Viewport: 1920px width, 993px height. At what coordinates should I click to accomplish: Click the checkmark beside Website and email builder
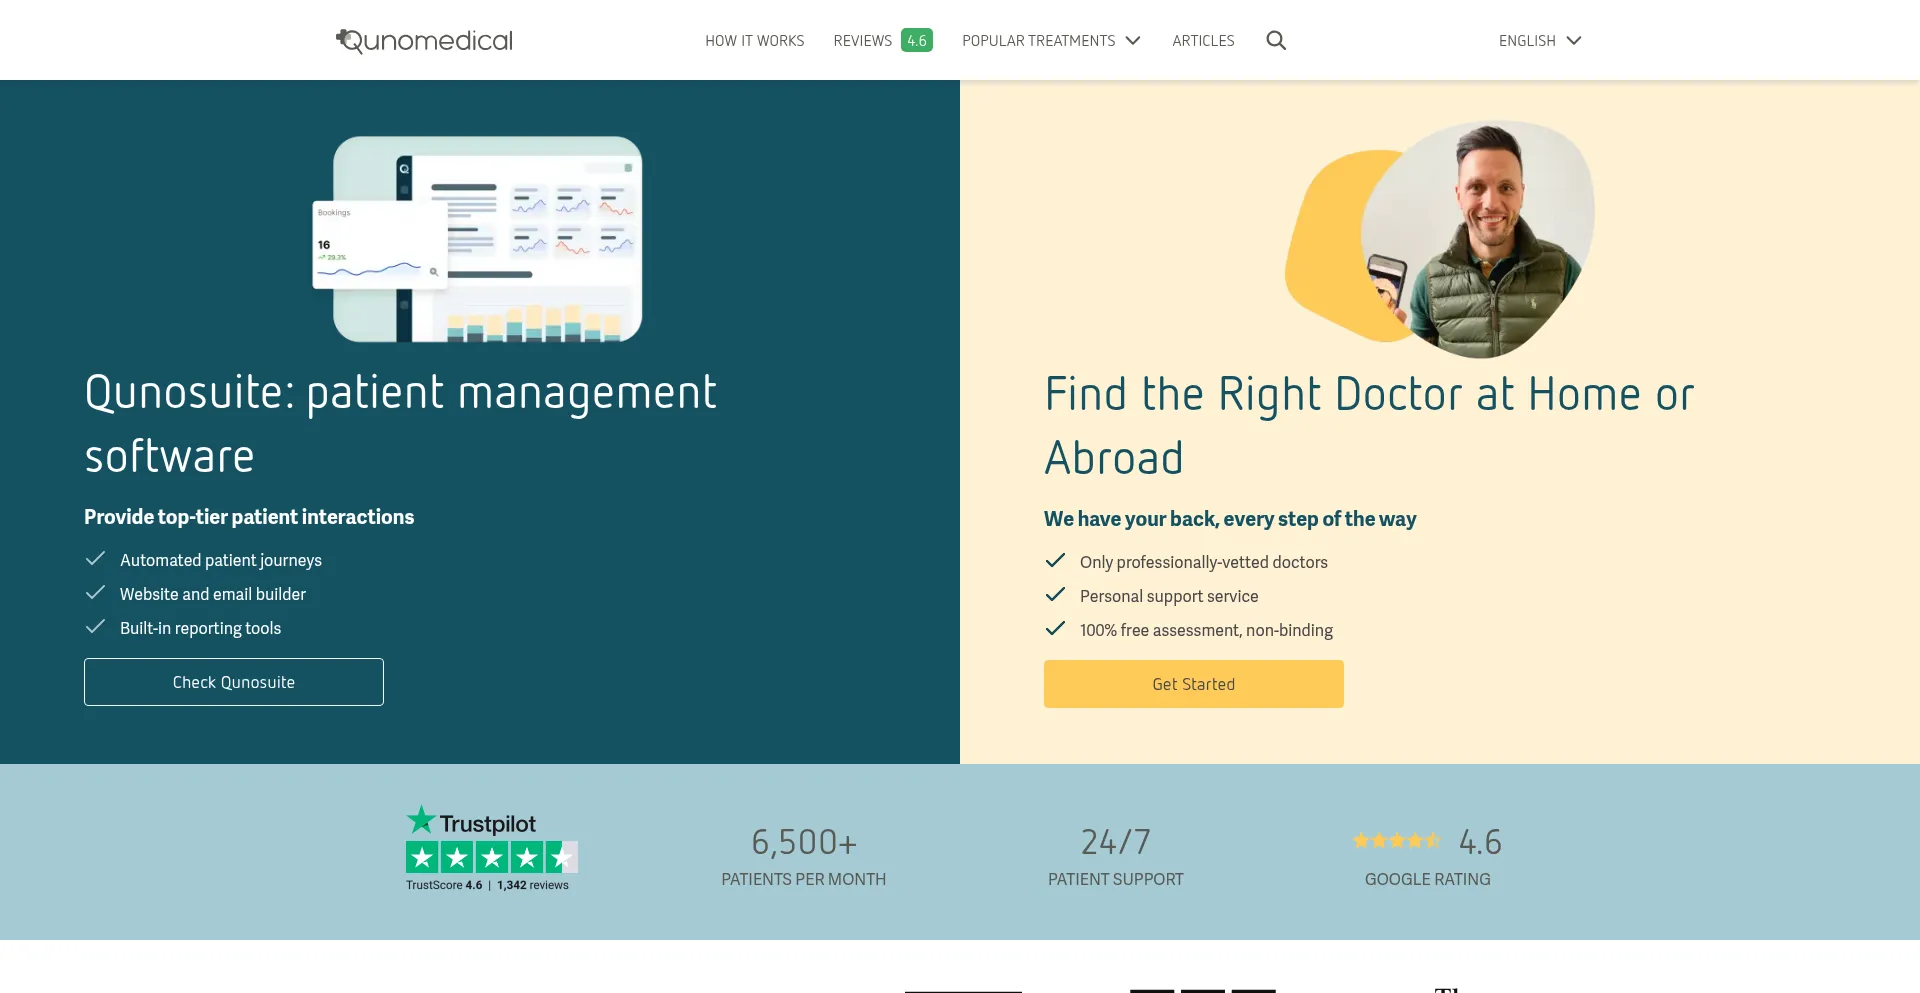(95, 592)
